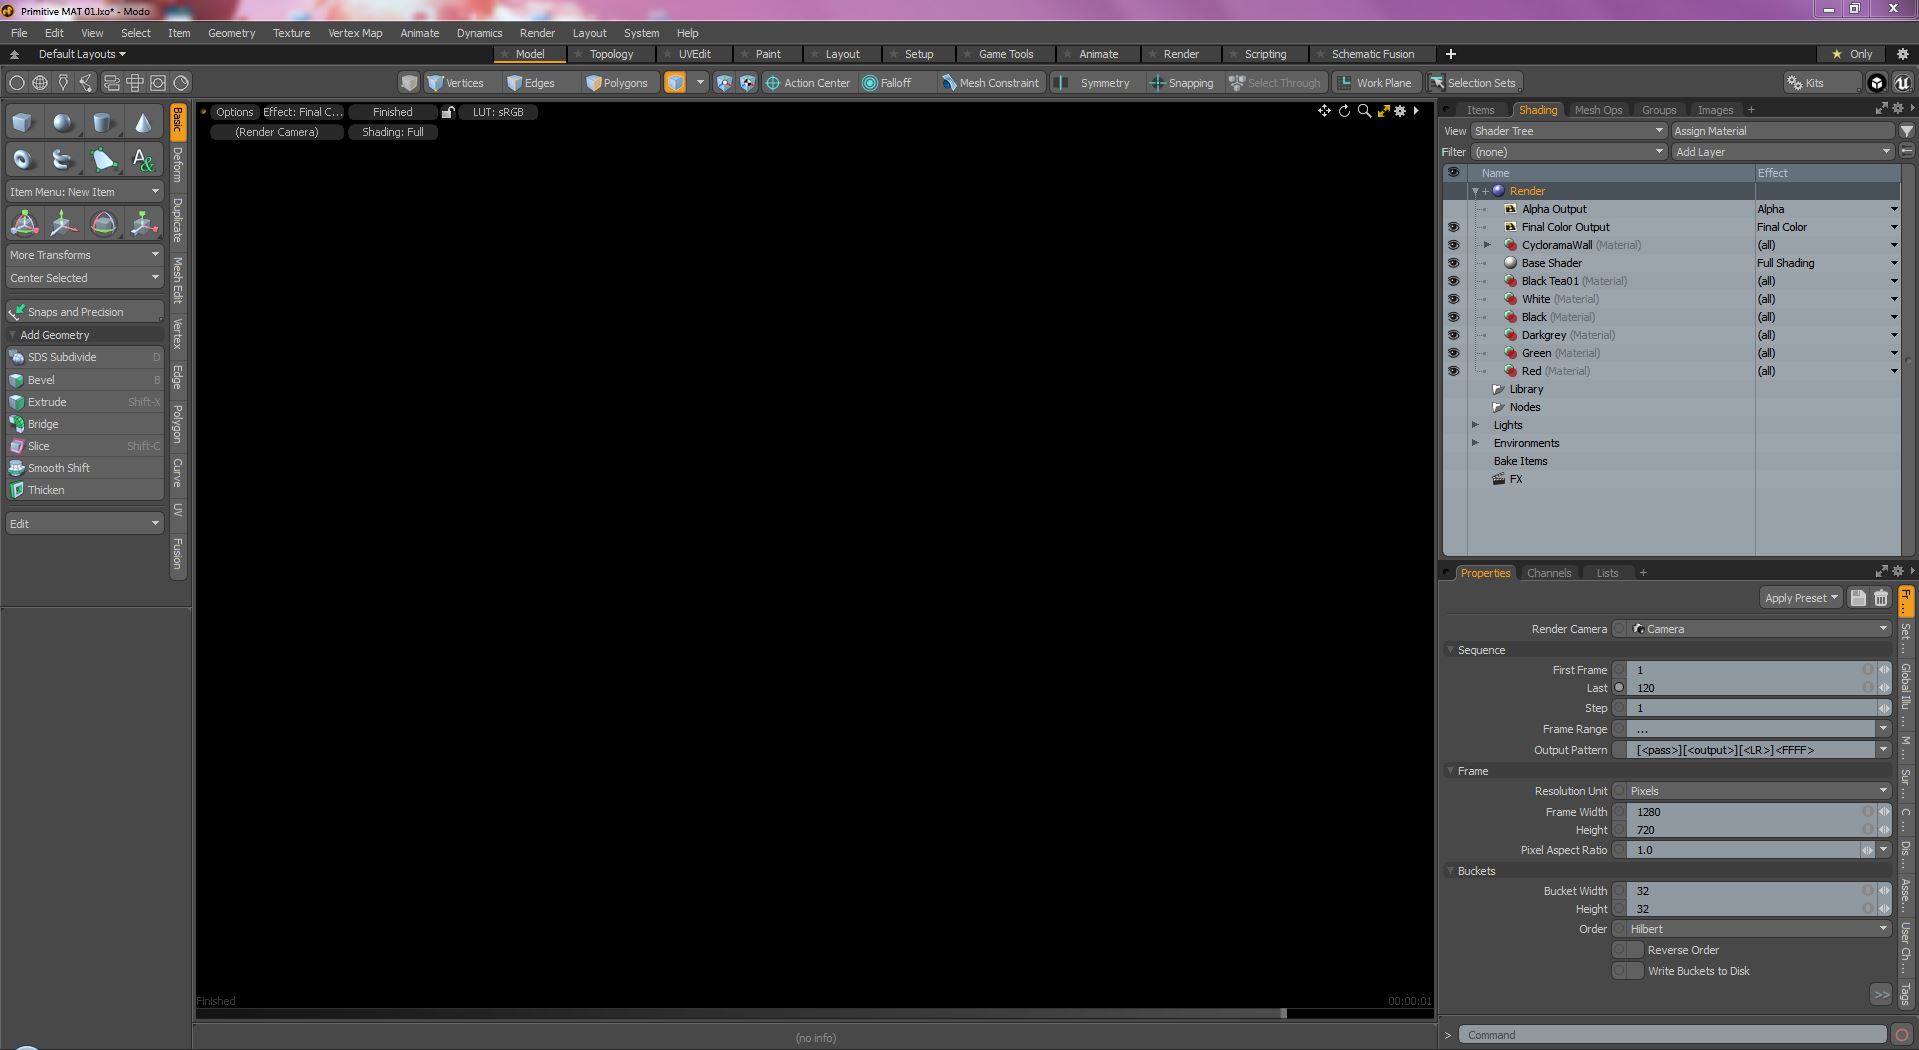The image size is (1919, 1050).
Task: Click the shader tree filter funnel icon
Action: (x=1907, y=131)
